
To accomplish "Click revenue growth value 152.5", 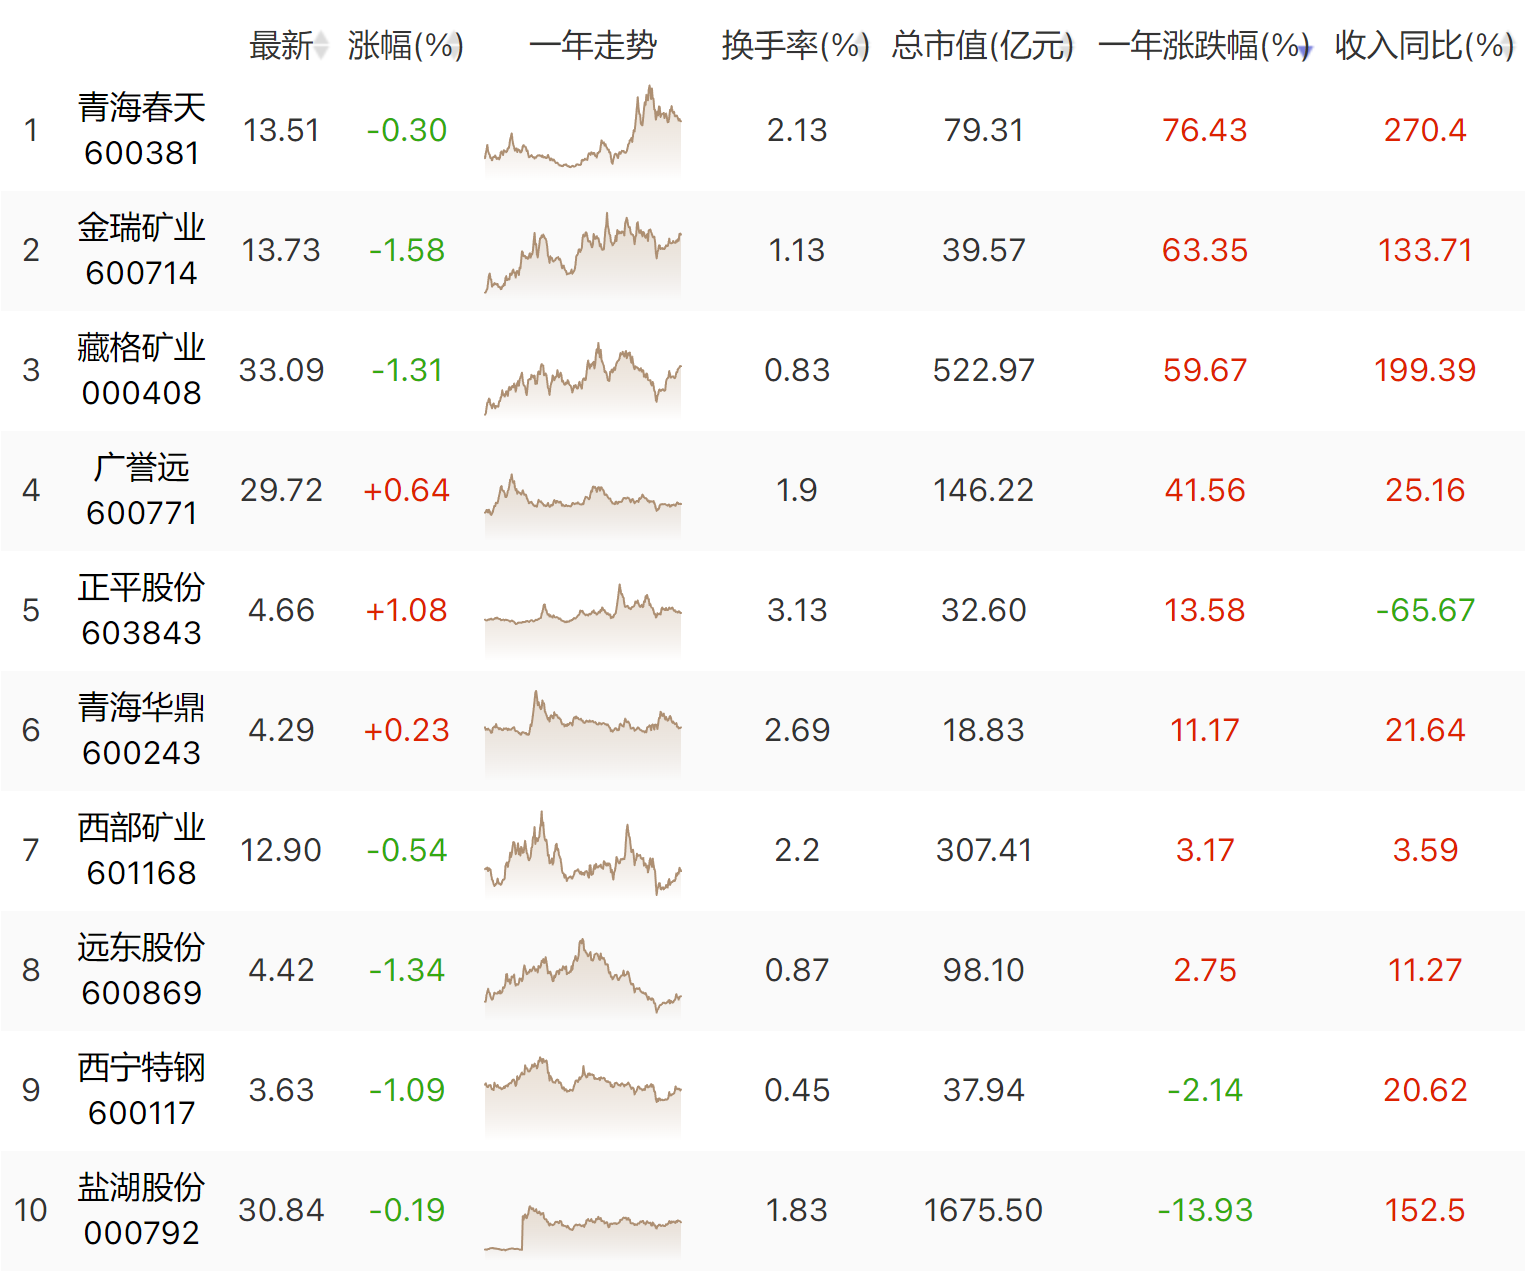I will tap(1425, 1210).
